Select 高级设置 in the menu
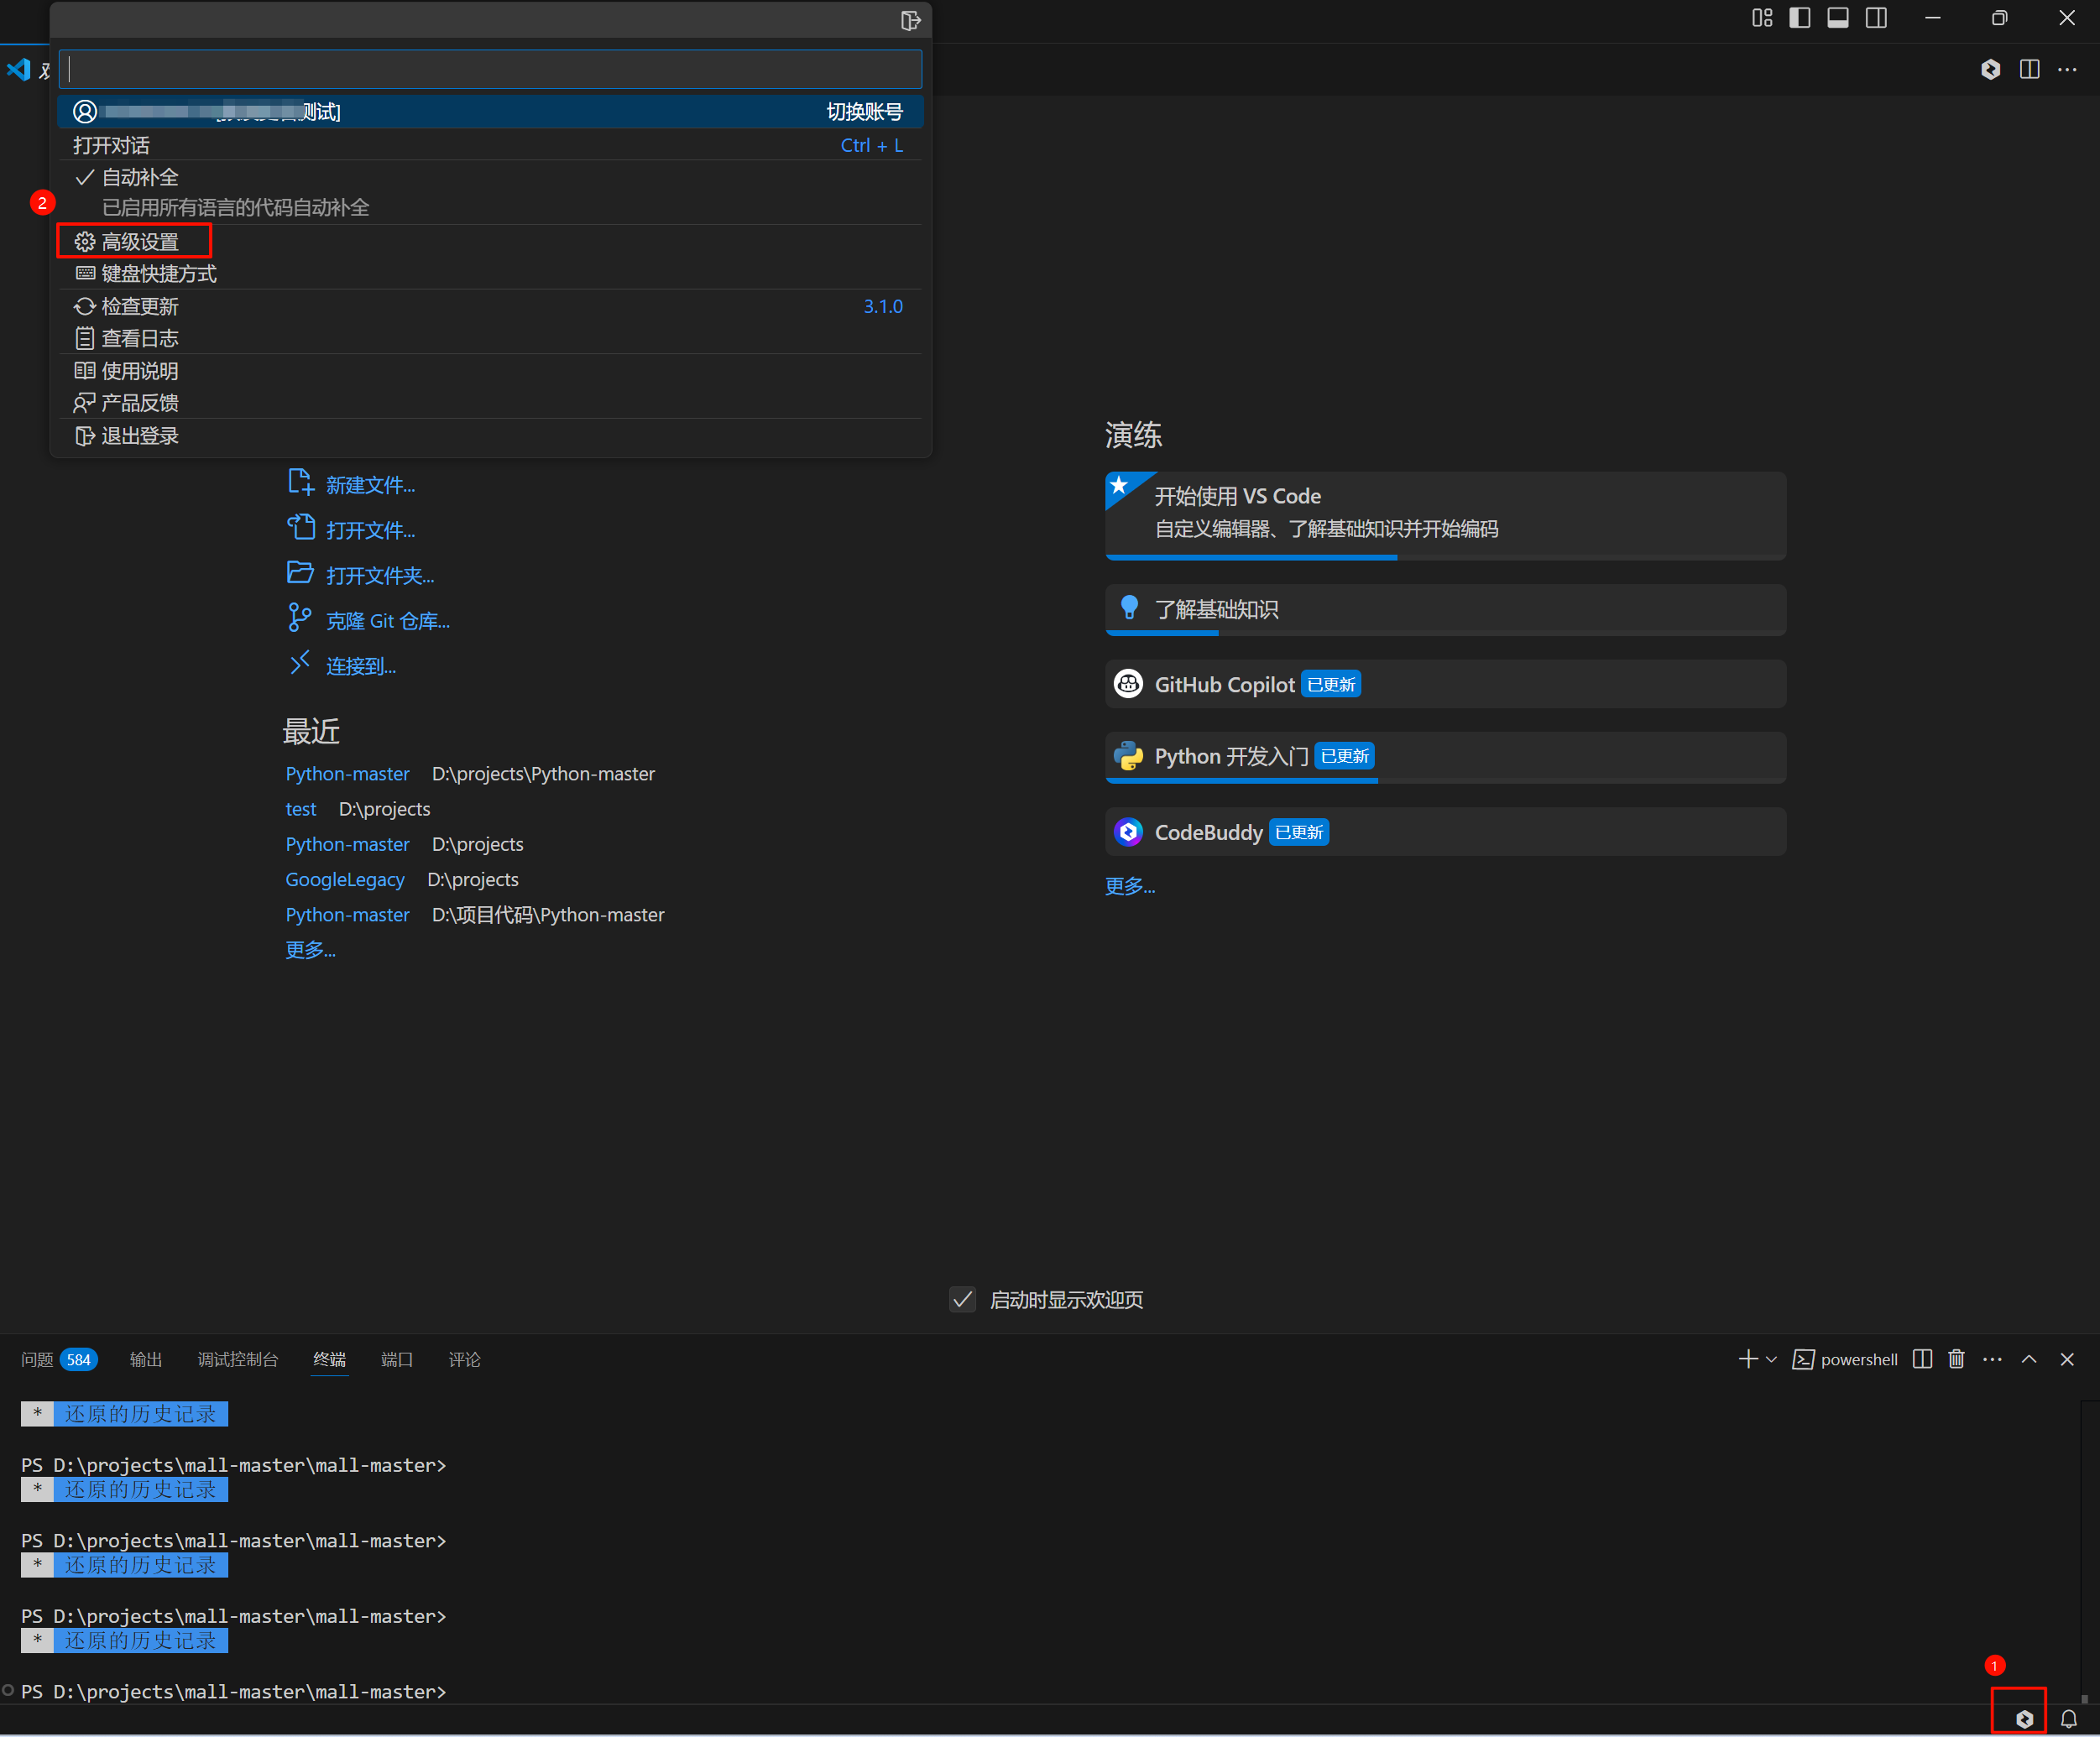Screen dimensions: 2100x1737 pyautogui.click(x=140, y=242)
